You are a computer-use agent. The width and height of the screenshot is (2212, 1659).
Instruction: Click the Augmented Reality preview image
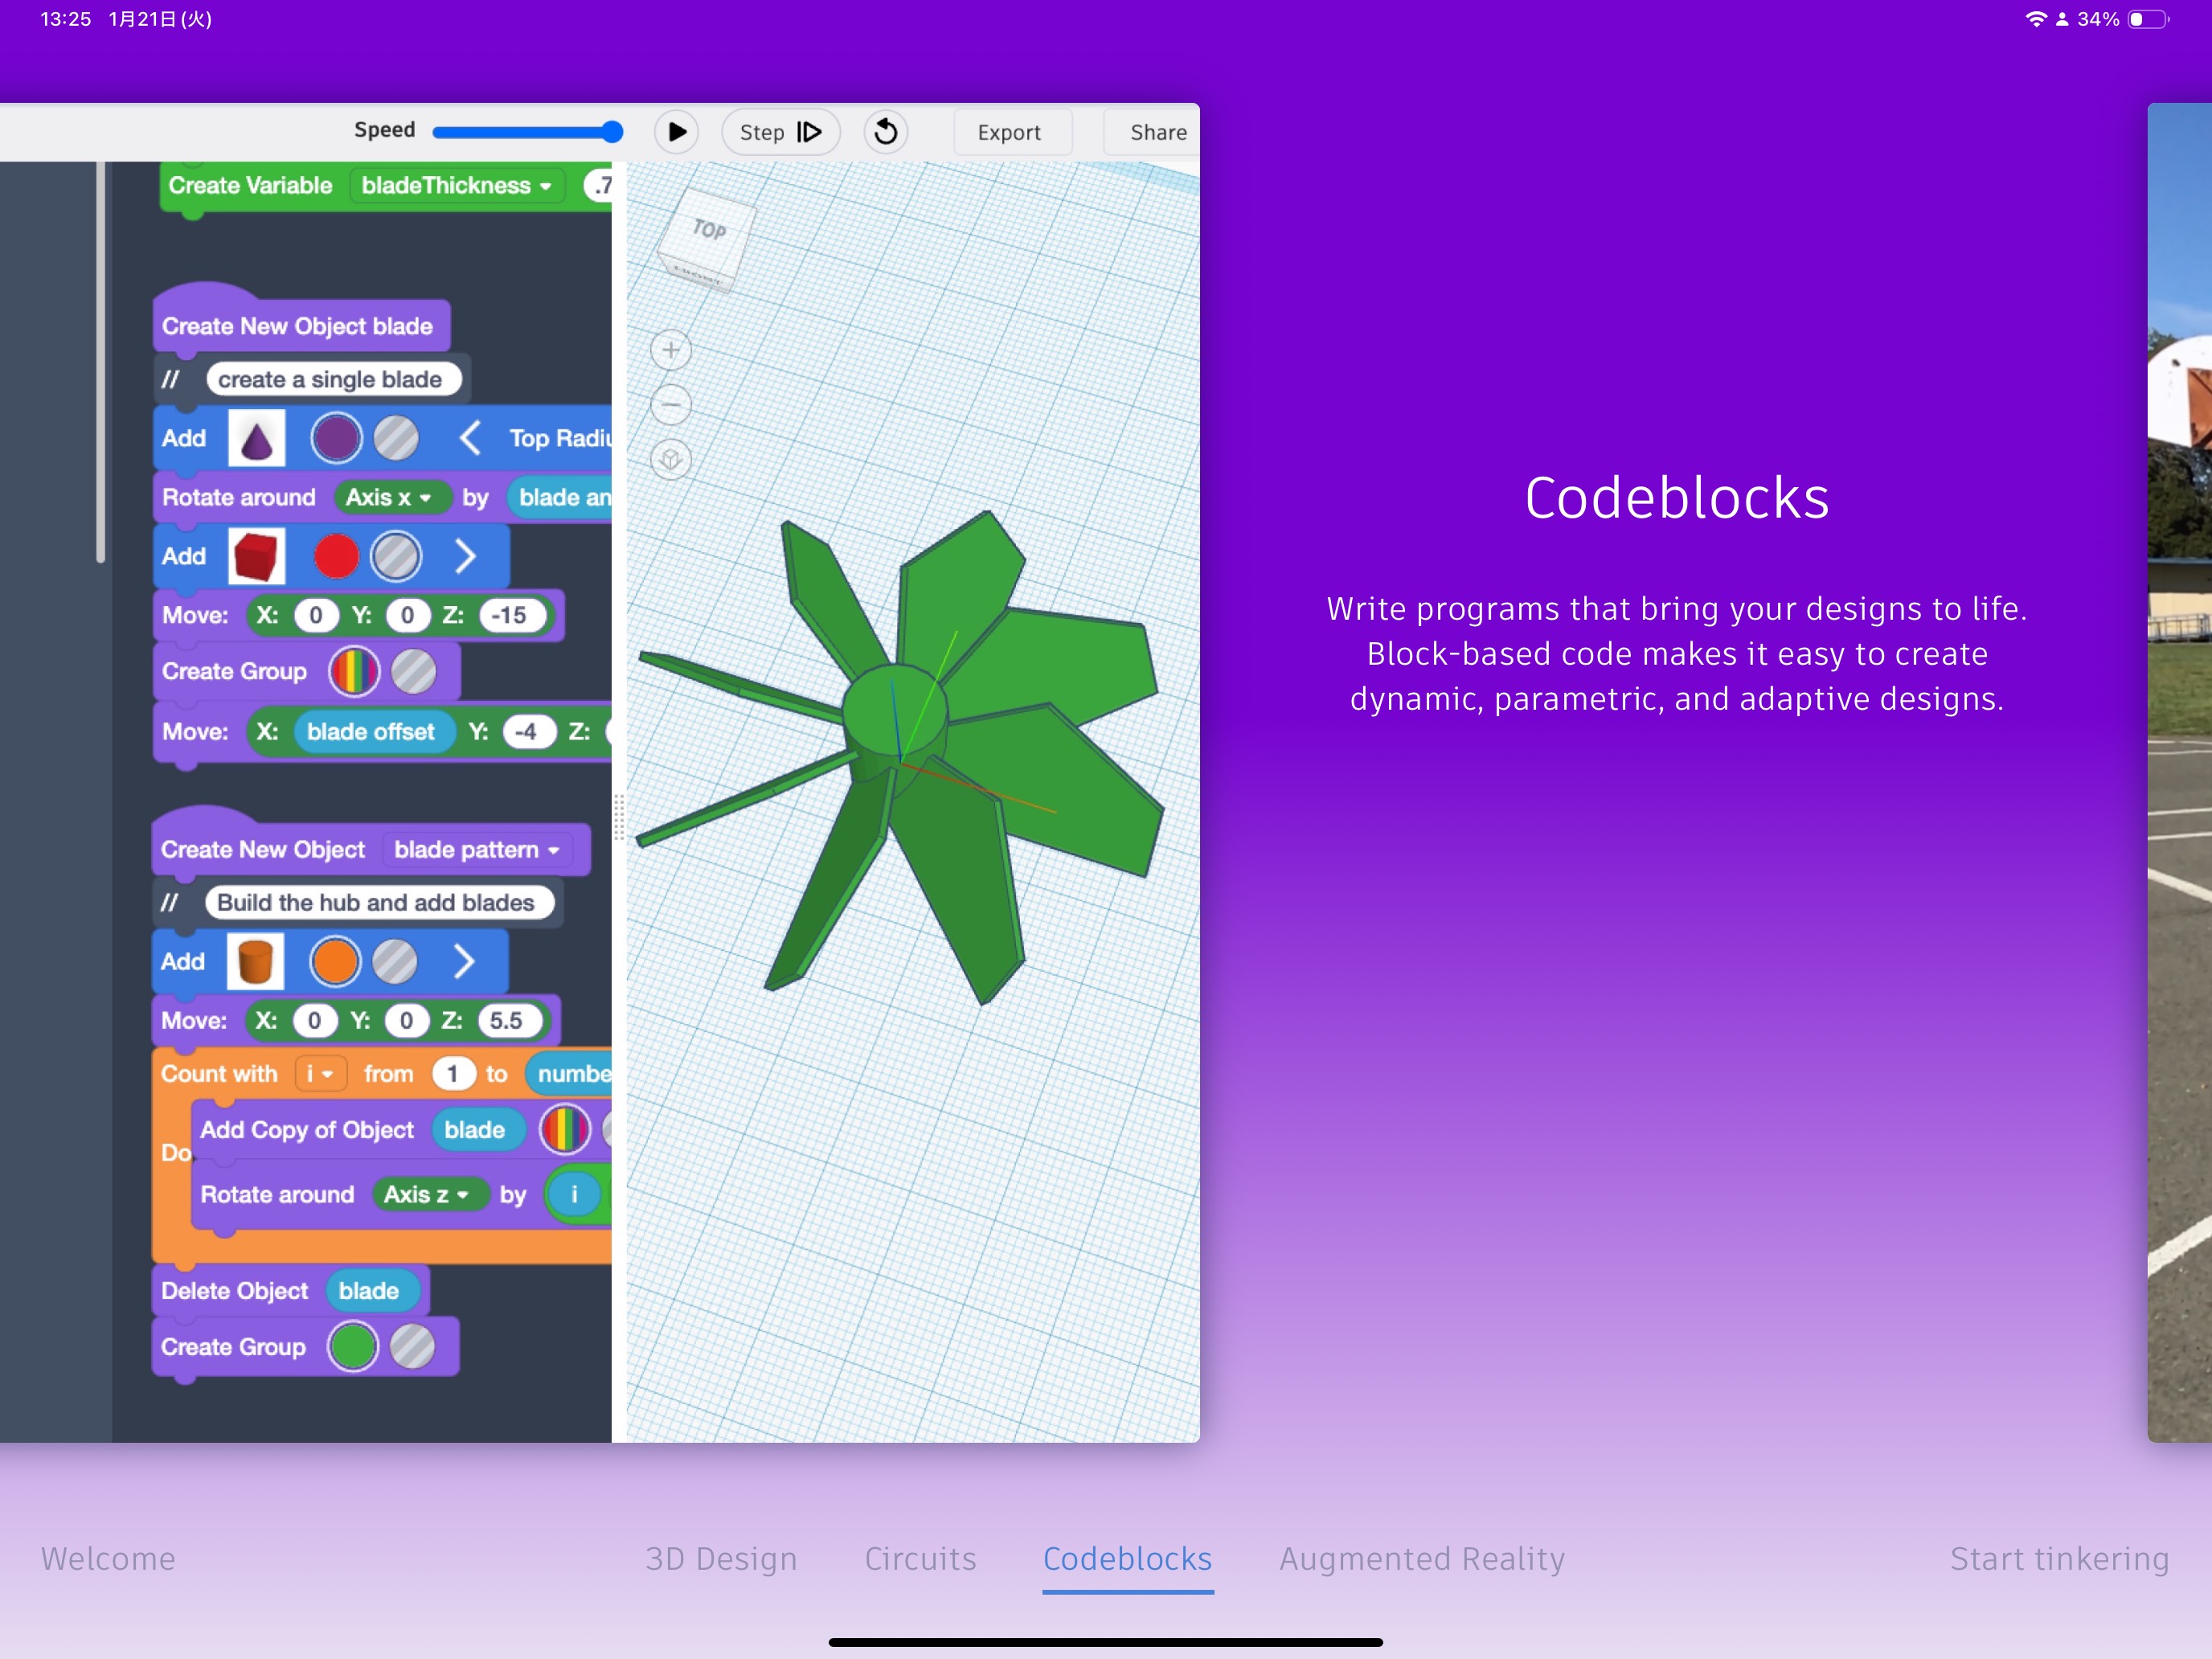[x=2180, y=772]
